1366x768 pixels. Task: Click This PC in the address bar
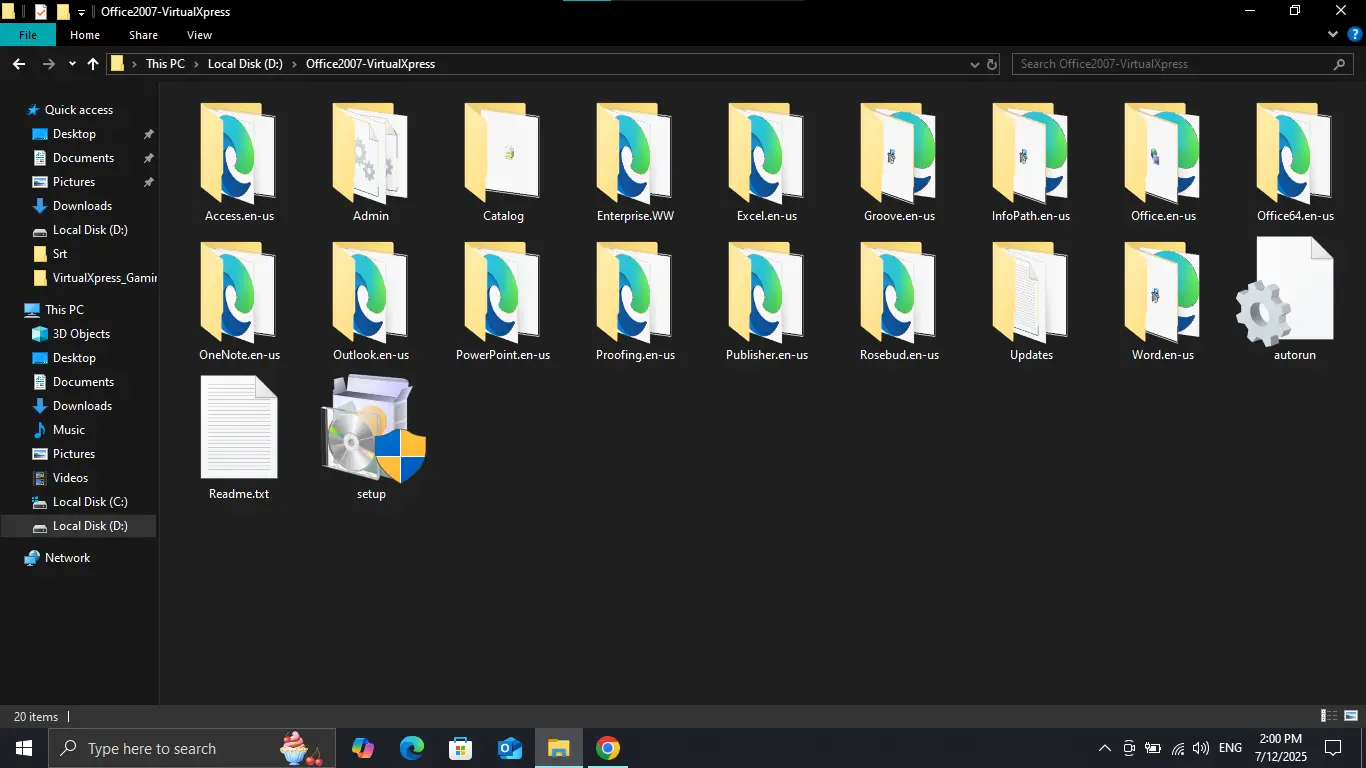click(165, 64)
